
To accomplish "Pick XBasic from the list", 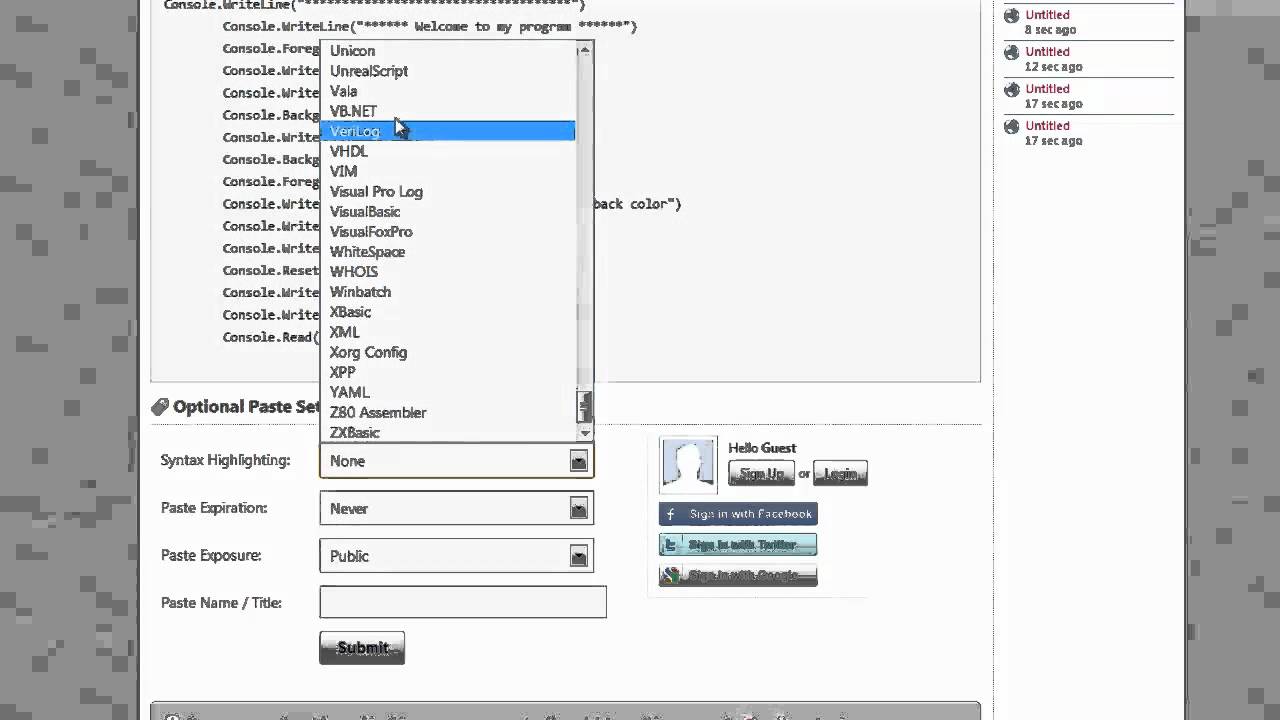I will pos(350,311).
